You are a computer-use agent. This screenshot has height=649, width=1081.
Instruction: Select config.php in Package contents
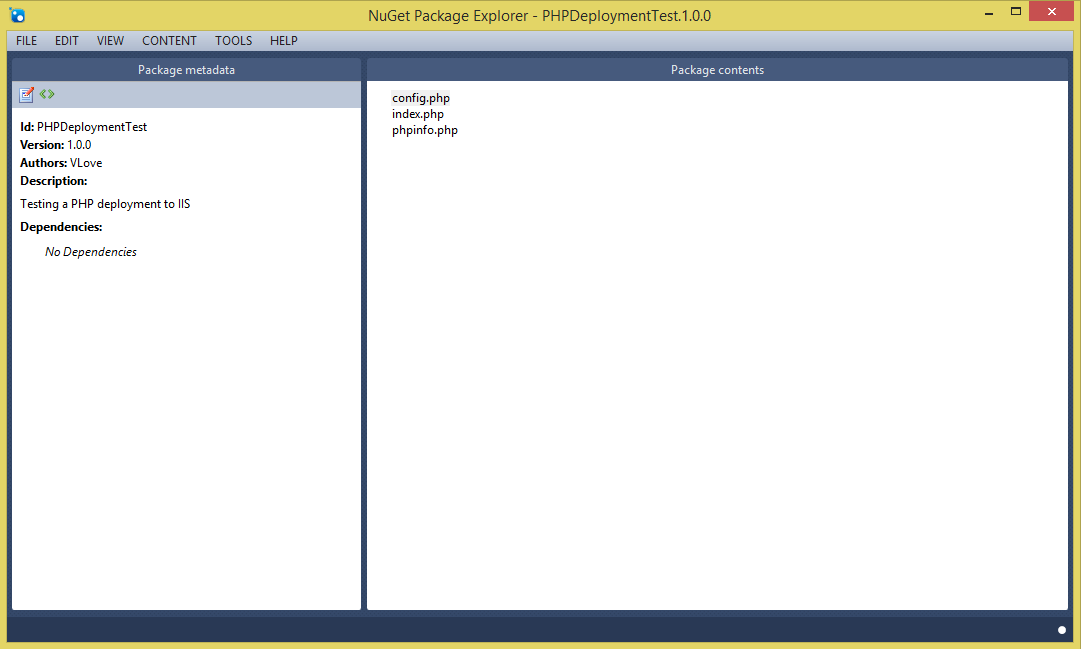tap(420, 97)
